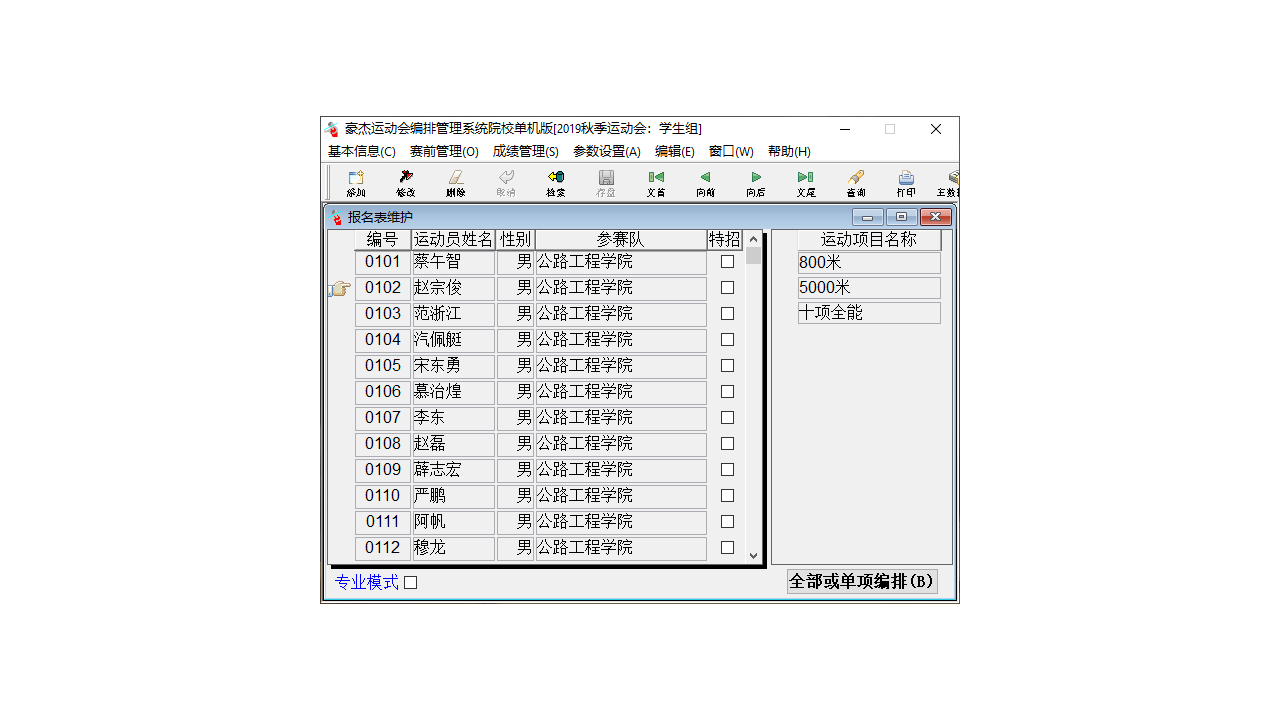Open the 窗口 menu
The image size is (1280, 720).
tap(731, 151)
